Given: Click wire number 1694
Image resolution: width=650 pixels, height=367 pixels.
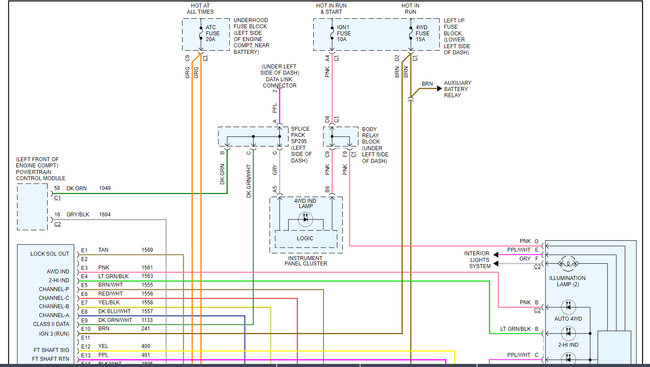Looking at the screenshot, I should pos(105,215).
